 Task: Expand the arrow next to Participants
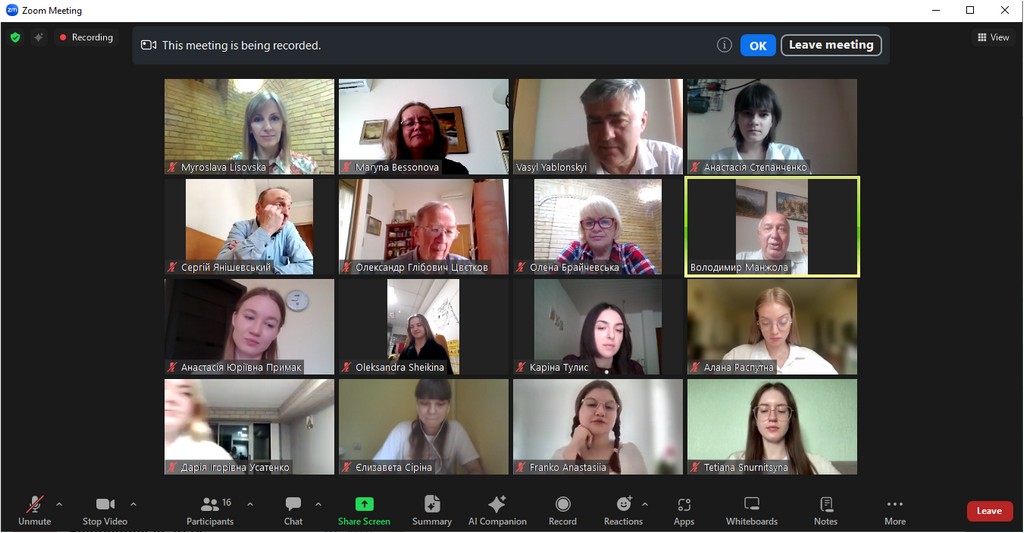(250, 504)
